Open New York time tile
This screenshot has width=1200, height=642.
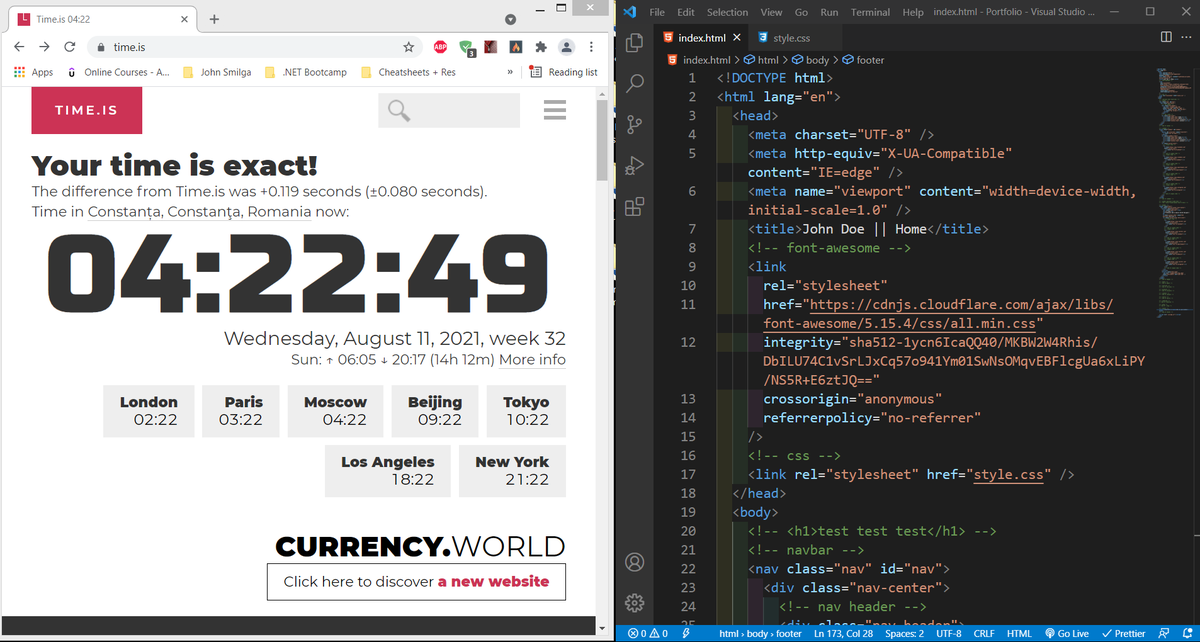coord(512,471)
